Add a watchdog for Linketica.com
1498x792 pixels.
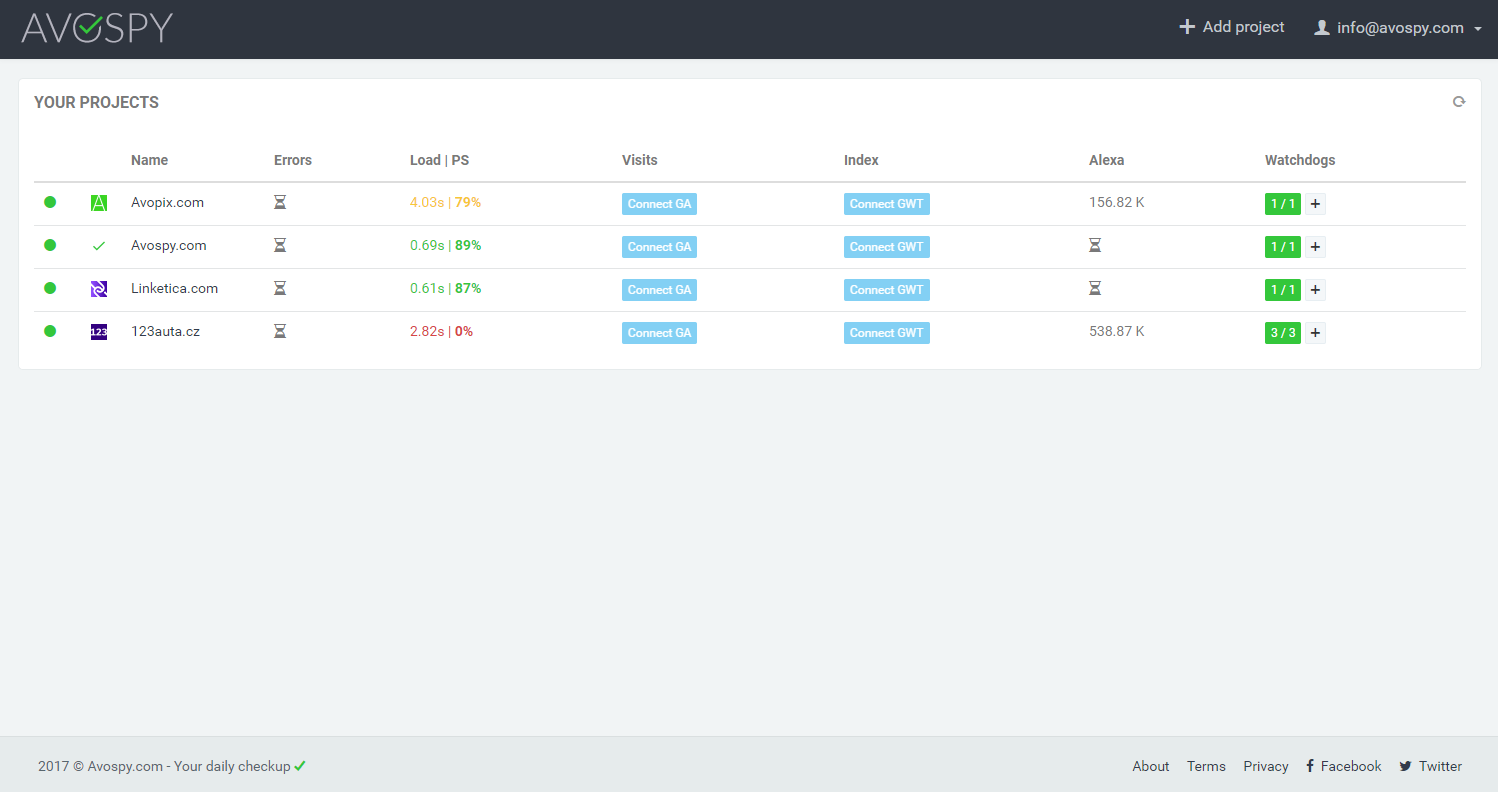[x=1315, y=290]
